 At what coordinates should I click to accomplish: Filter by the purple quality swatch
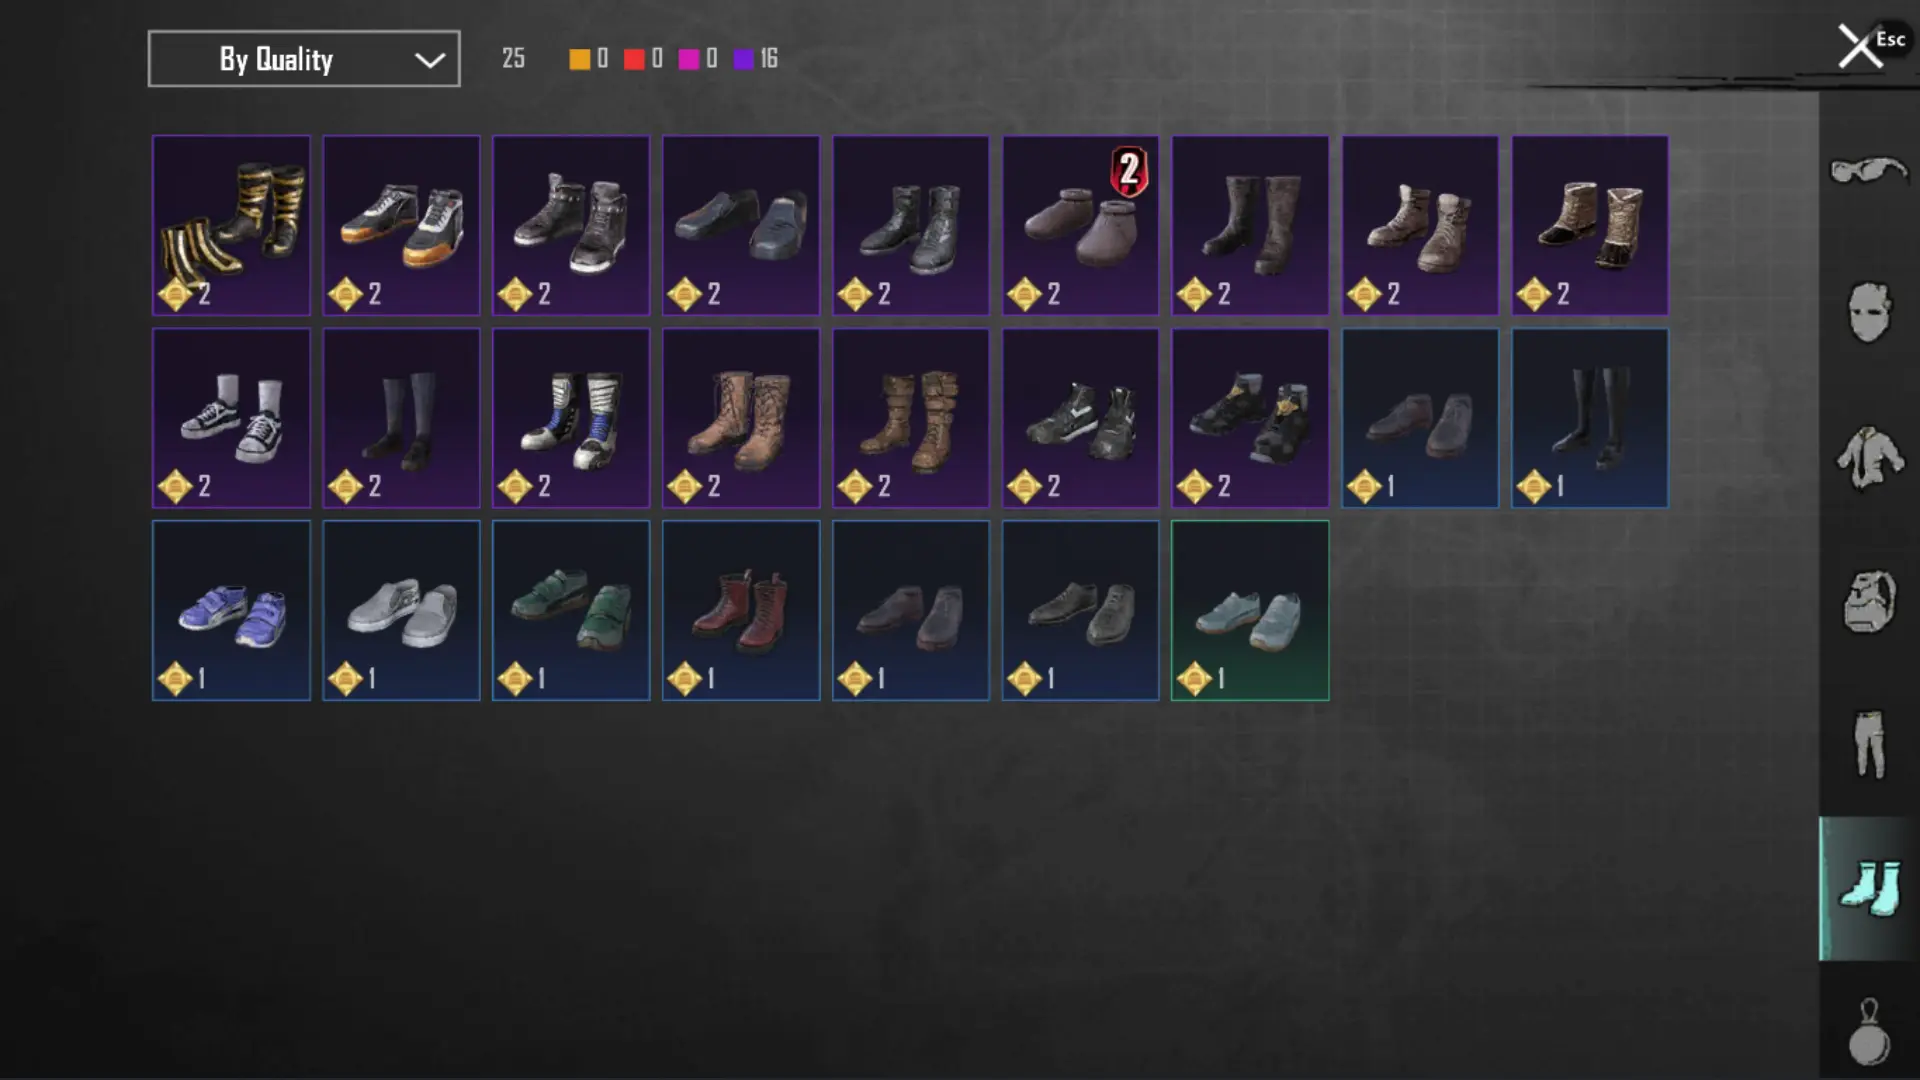pos(743,59)
